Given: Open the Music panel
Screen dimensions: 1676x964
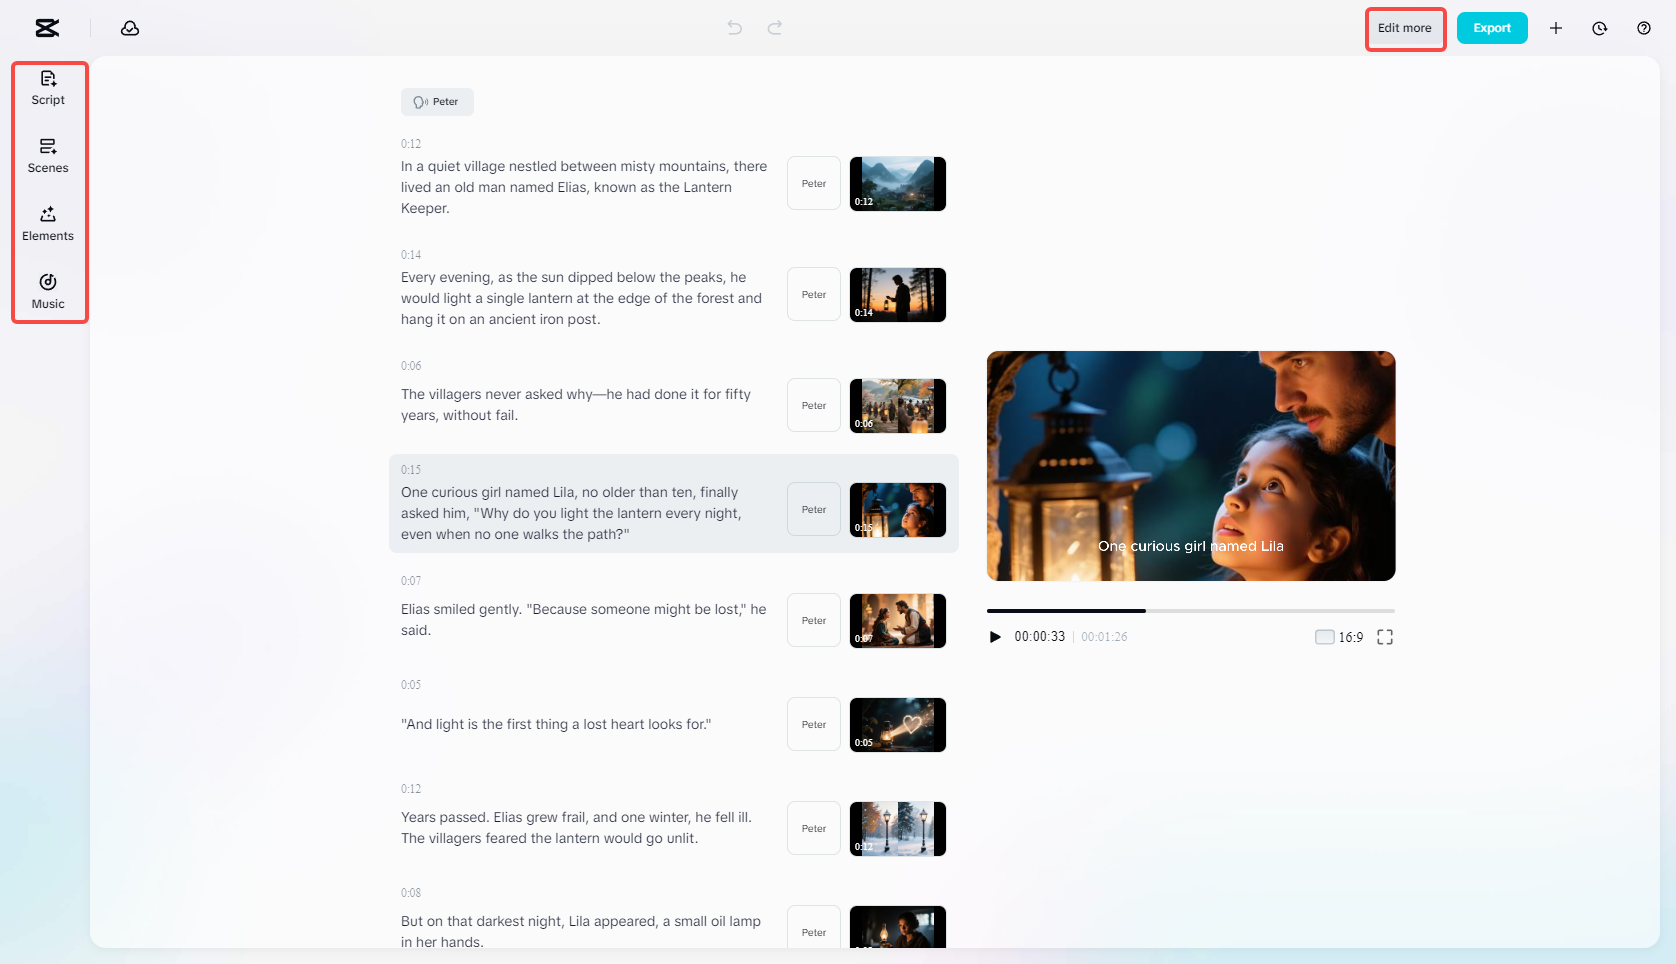Looking at the screenshot, I should coord(48,292).
